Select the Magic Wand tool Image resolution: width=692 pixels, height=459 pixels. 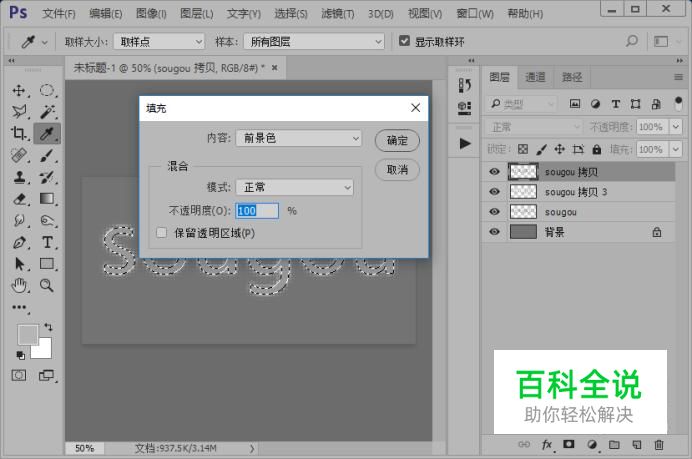pos(47,112)
